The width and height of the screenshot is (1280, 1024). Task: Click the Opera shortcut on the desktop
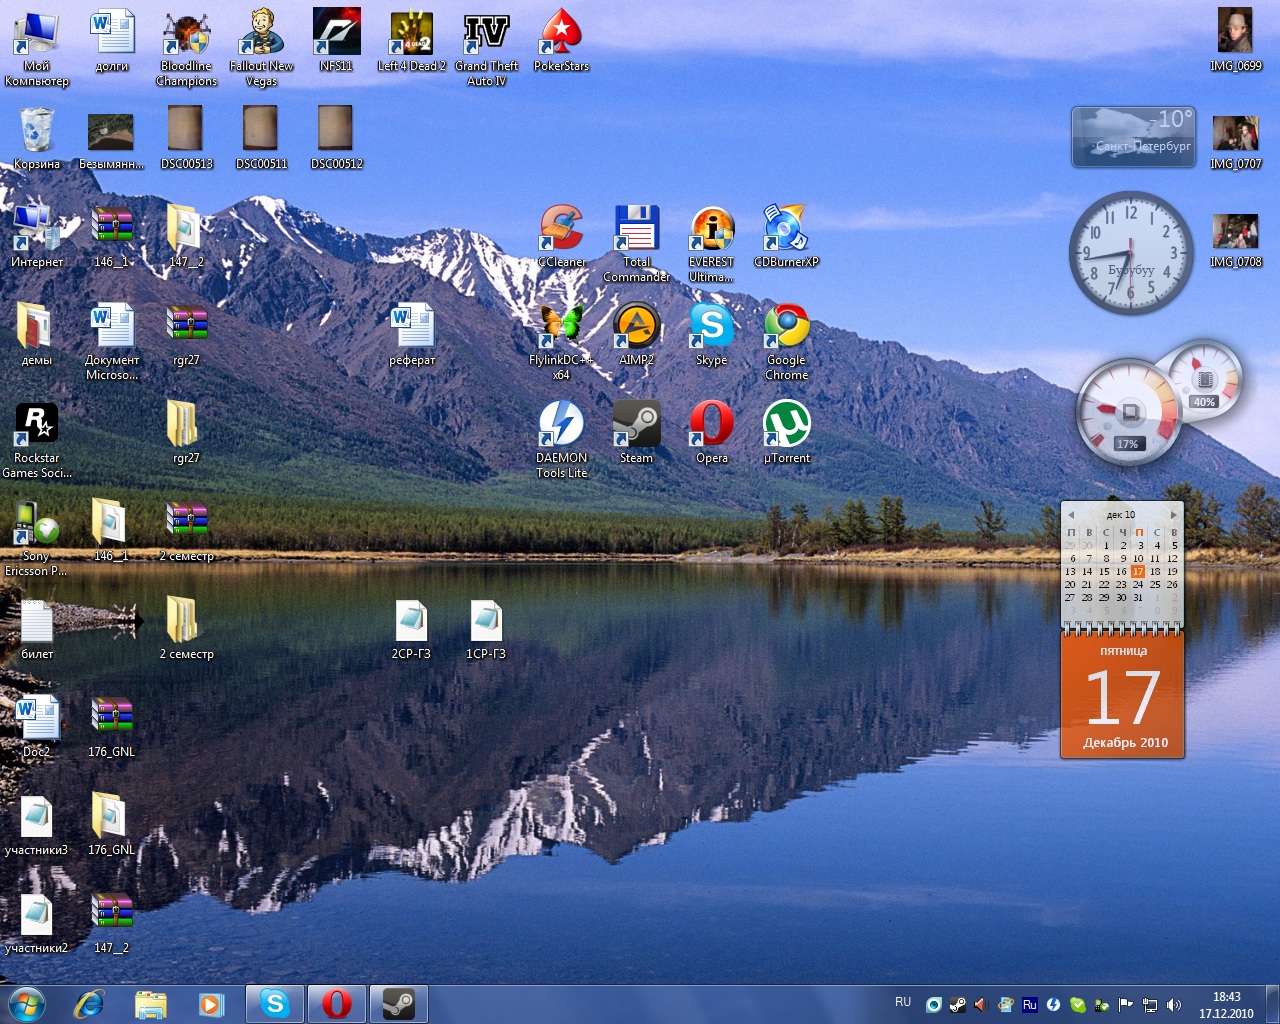[x=711, y=432]
